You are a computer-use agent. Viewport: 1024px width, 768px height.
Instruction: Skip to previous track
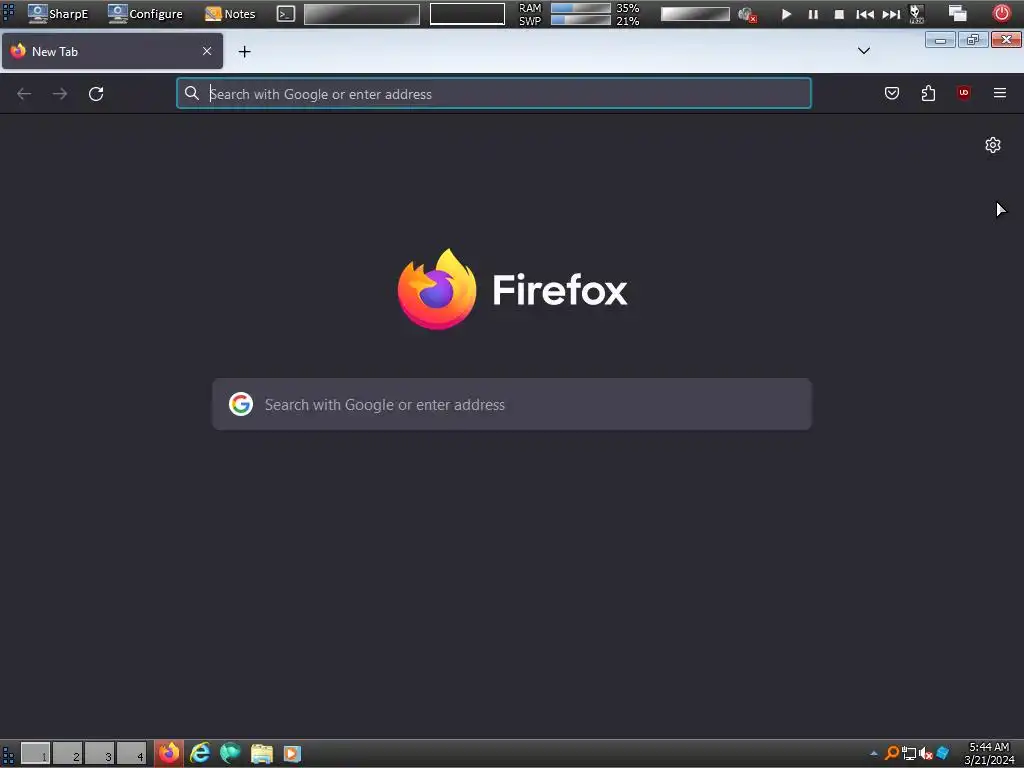point(865,14)
